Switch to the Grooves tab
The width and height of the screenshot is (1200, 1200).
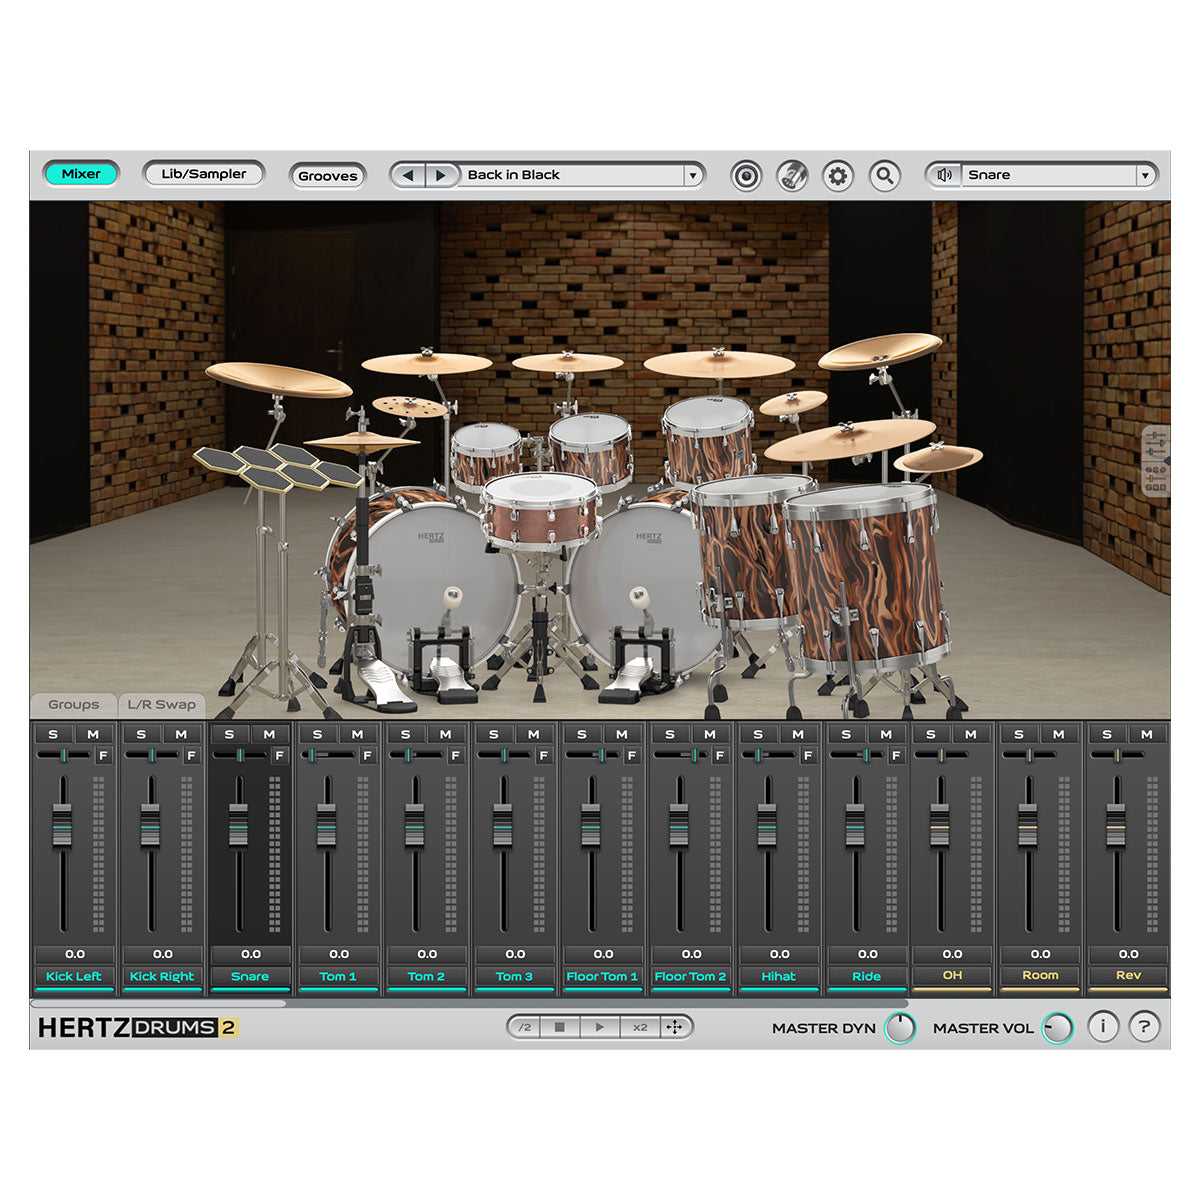click(x=327, y=176)
